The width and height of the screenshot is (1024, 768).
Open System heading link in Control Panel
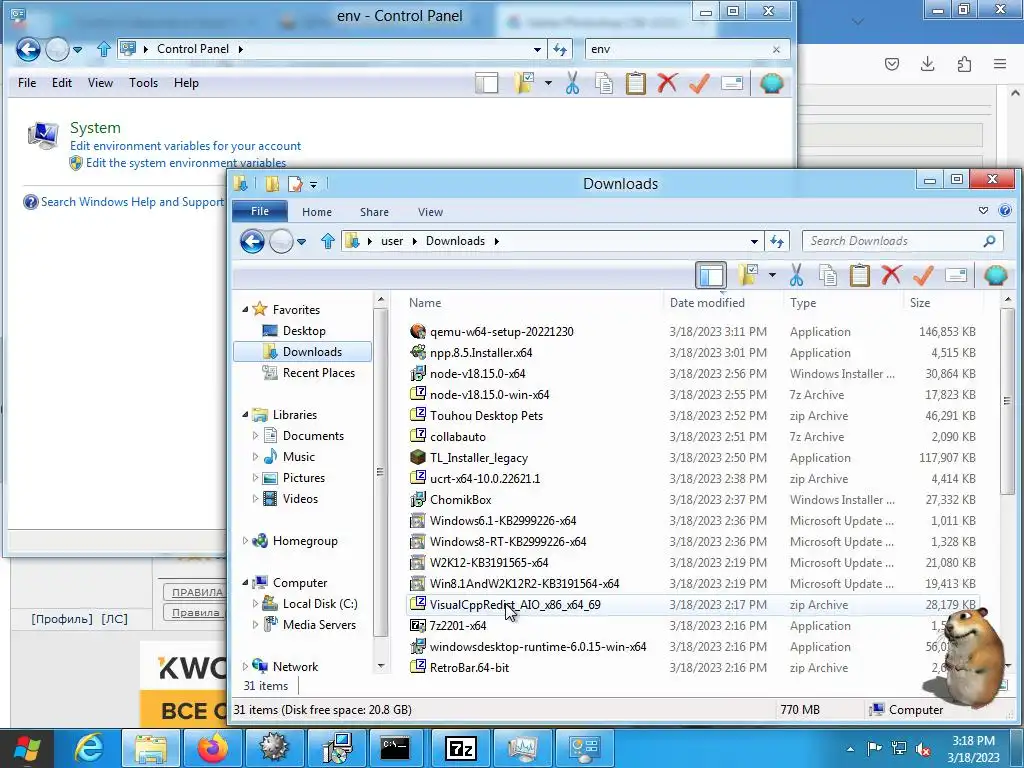click(95, 127)
